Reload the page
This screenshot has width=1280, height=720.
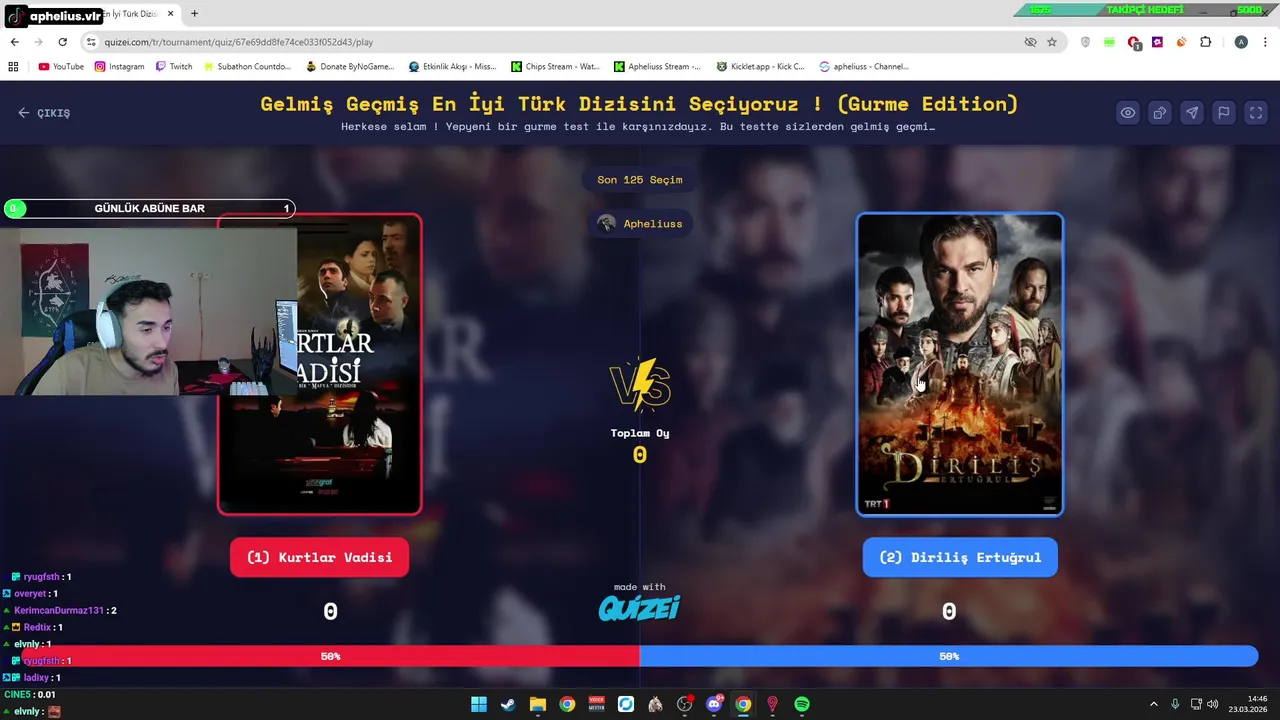click(x=62, y=42)
